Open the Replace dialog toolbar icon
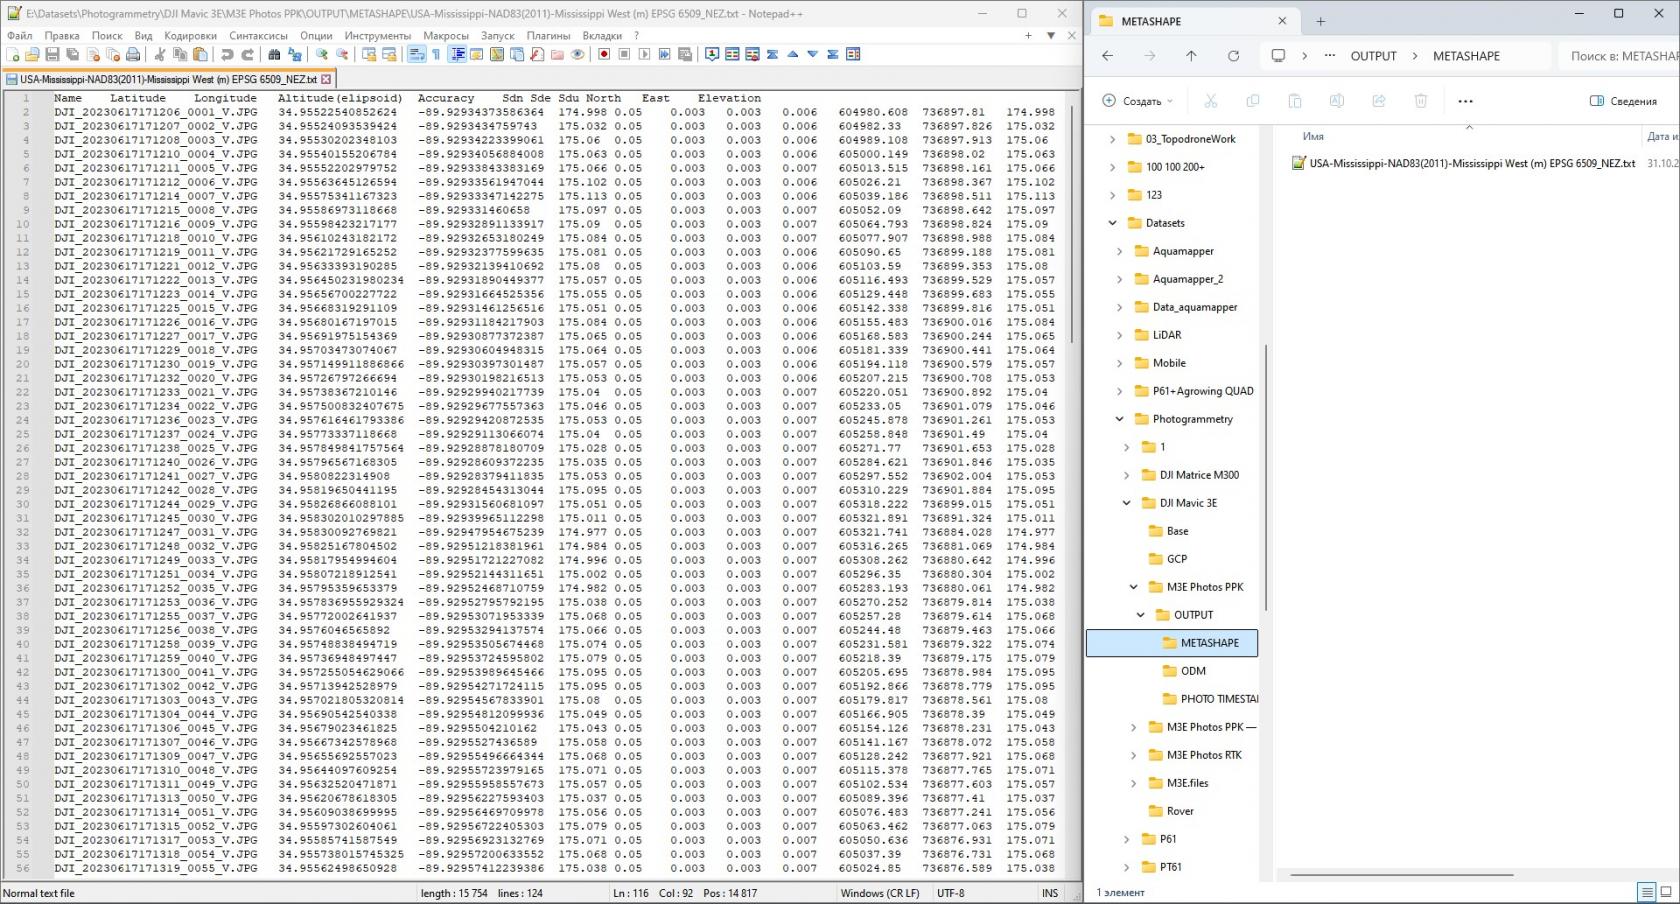1680x904 pixels. pyautogui.click(x=294, y=54)
